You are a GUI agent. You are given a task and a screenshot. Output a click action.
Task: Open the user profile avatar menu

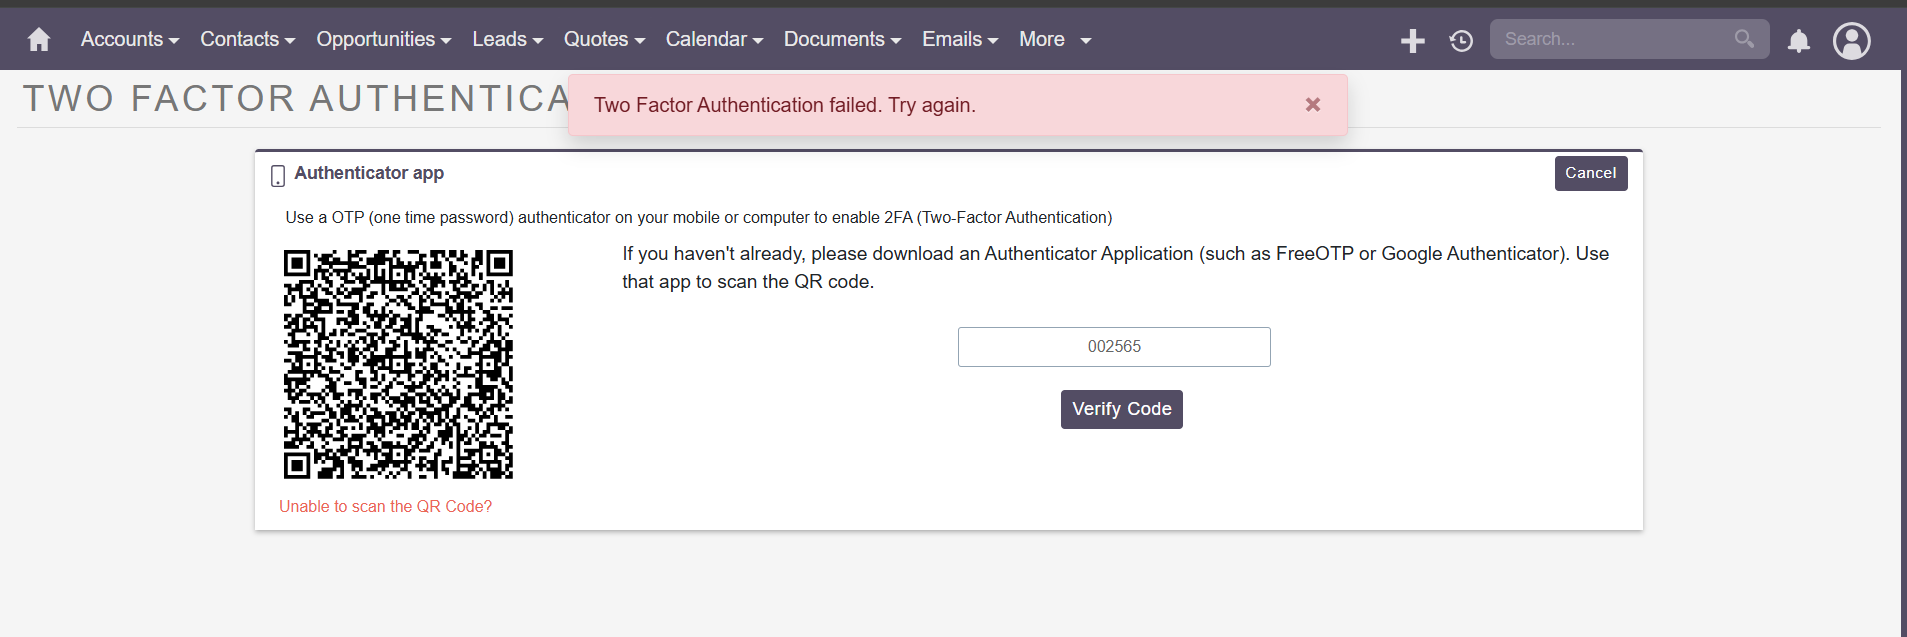click(x=1851, y=41)
